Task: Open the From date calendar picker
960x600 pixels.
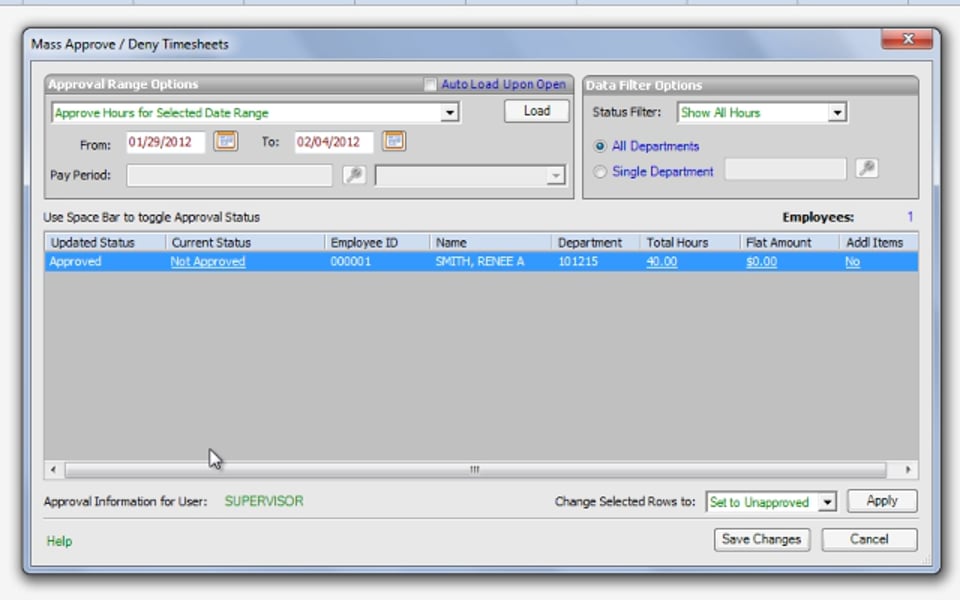Action: click(x=225, y=141)
